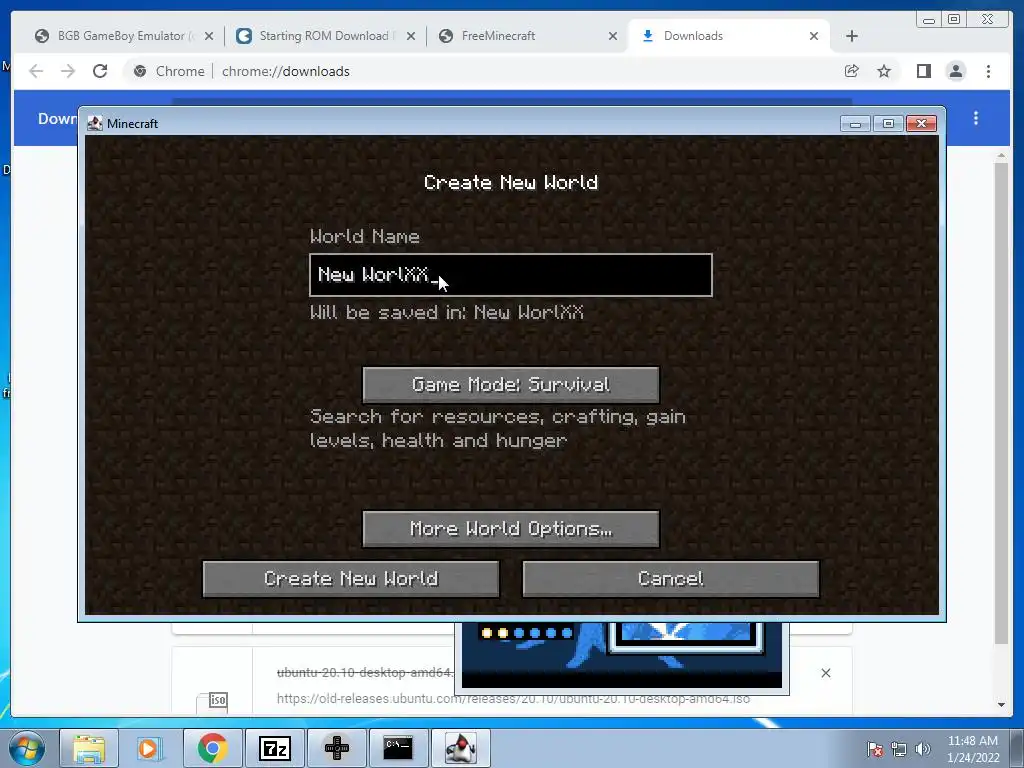Click the volume speaker tray icon
The image size is (1024, 768).
click(923, 749)
